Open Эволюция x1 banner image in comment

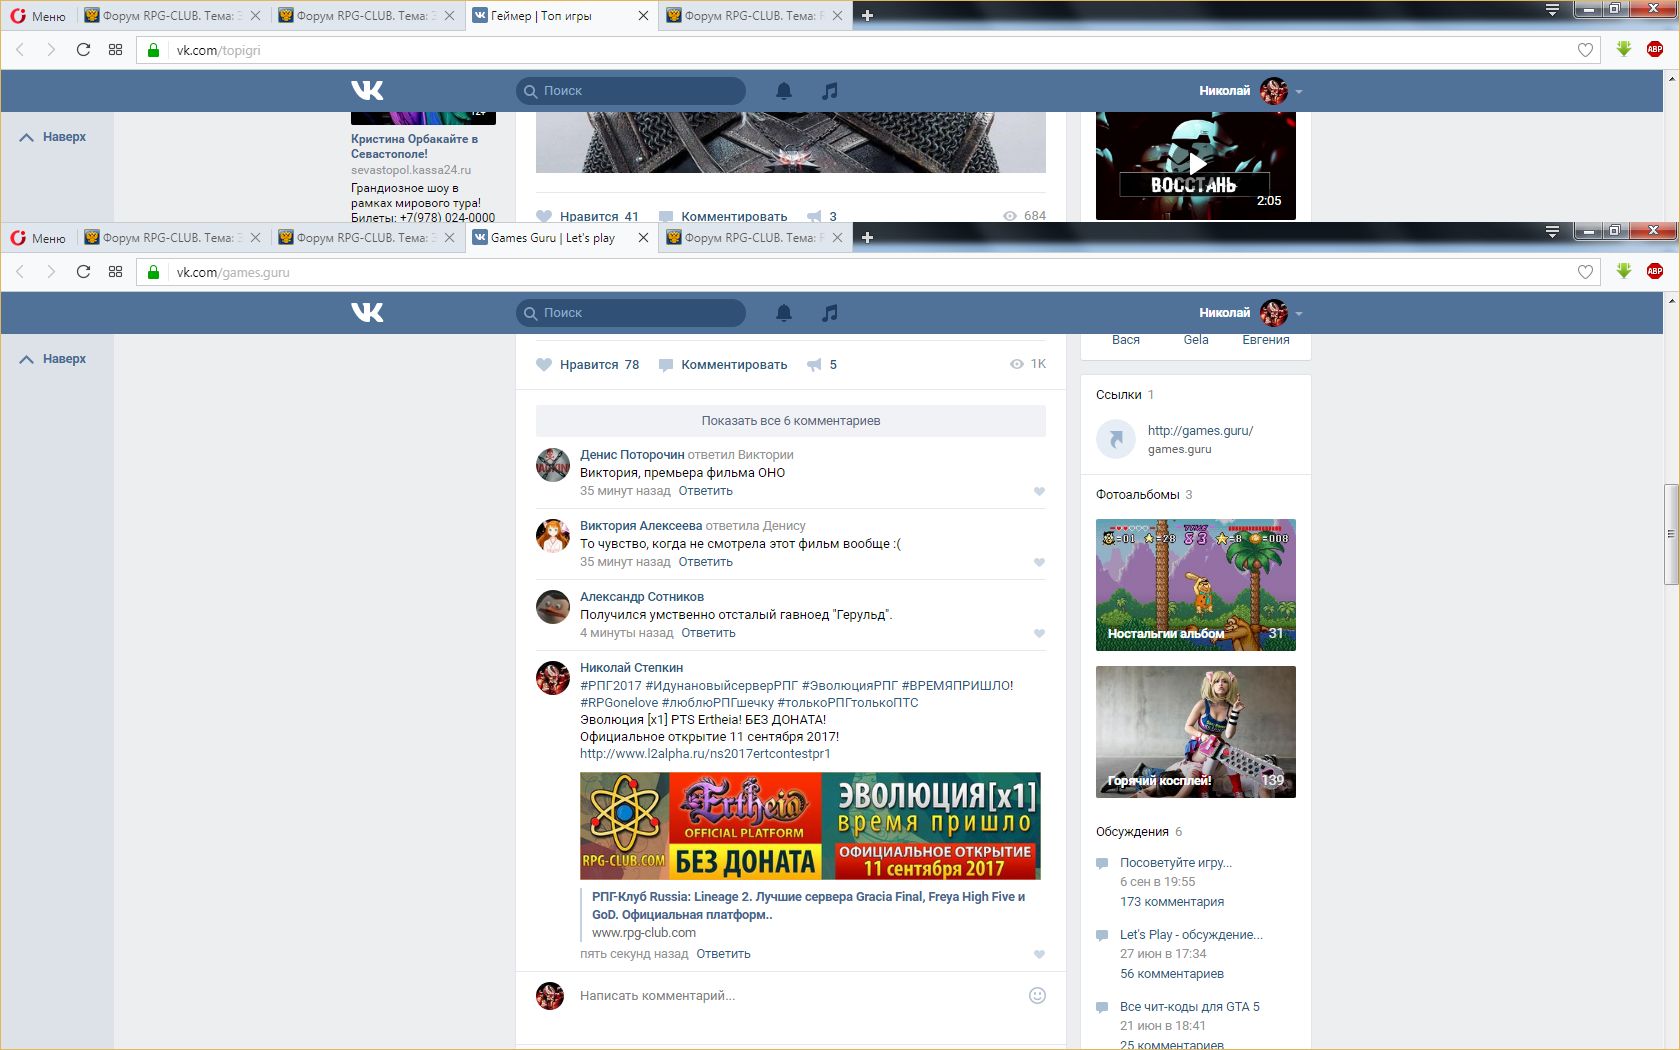(x=810, y=826)
